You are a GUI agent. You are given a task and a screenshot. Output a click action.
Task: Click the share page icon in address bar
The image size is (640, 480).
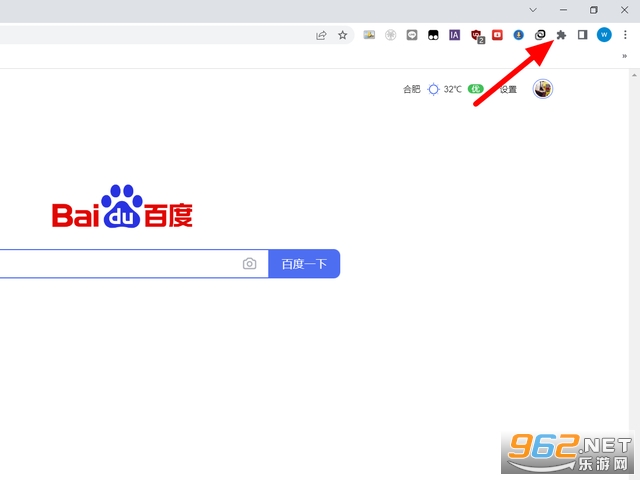(321, 35)
